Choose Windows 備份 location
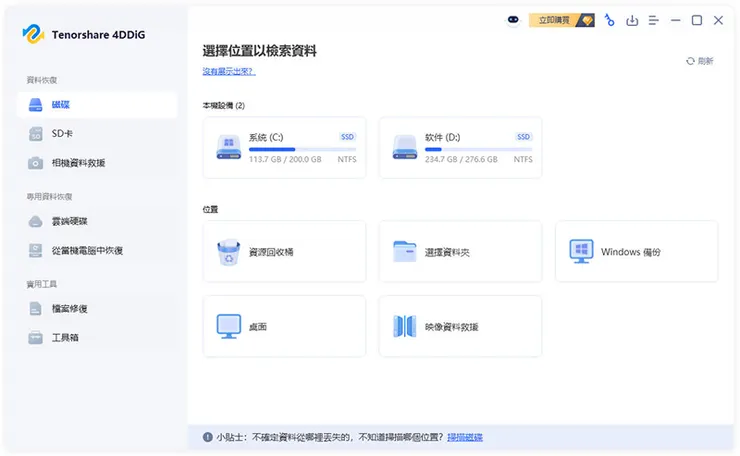 tap(637, 252)
